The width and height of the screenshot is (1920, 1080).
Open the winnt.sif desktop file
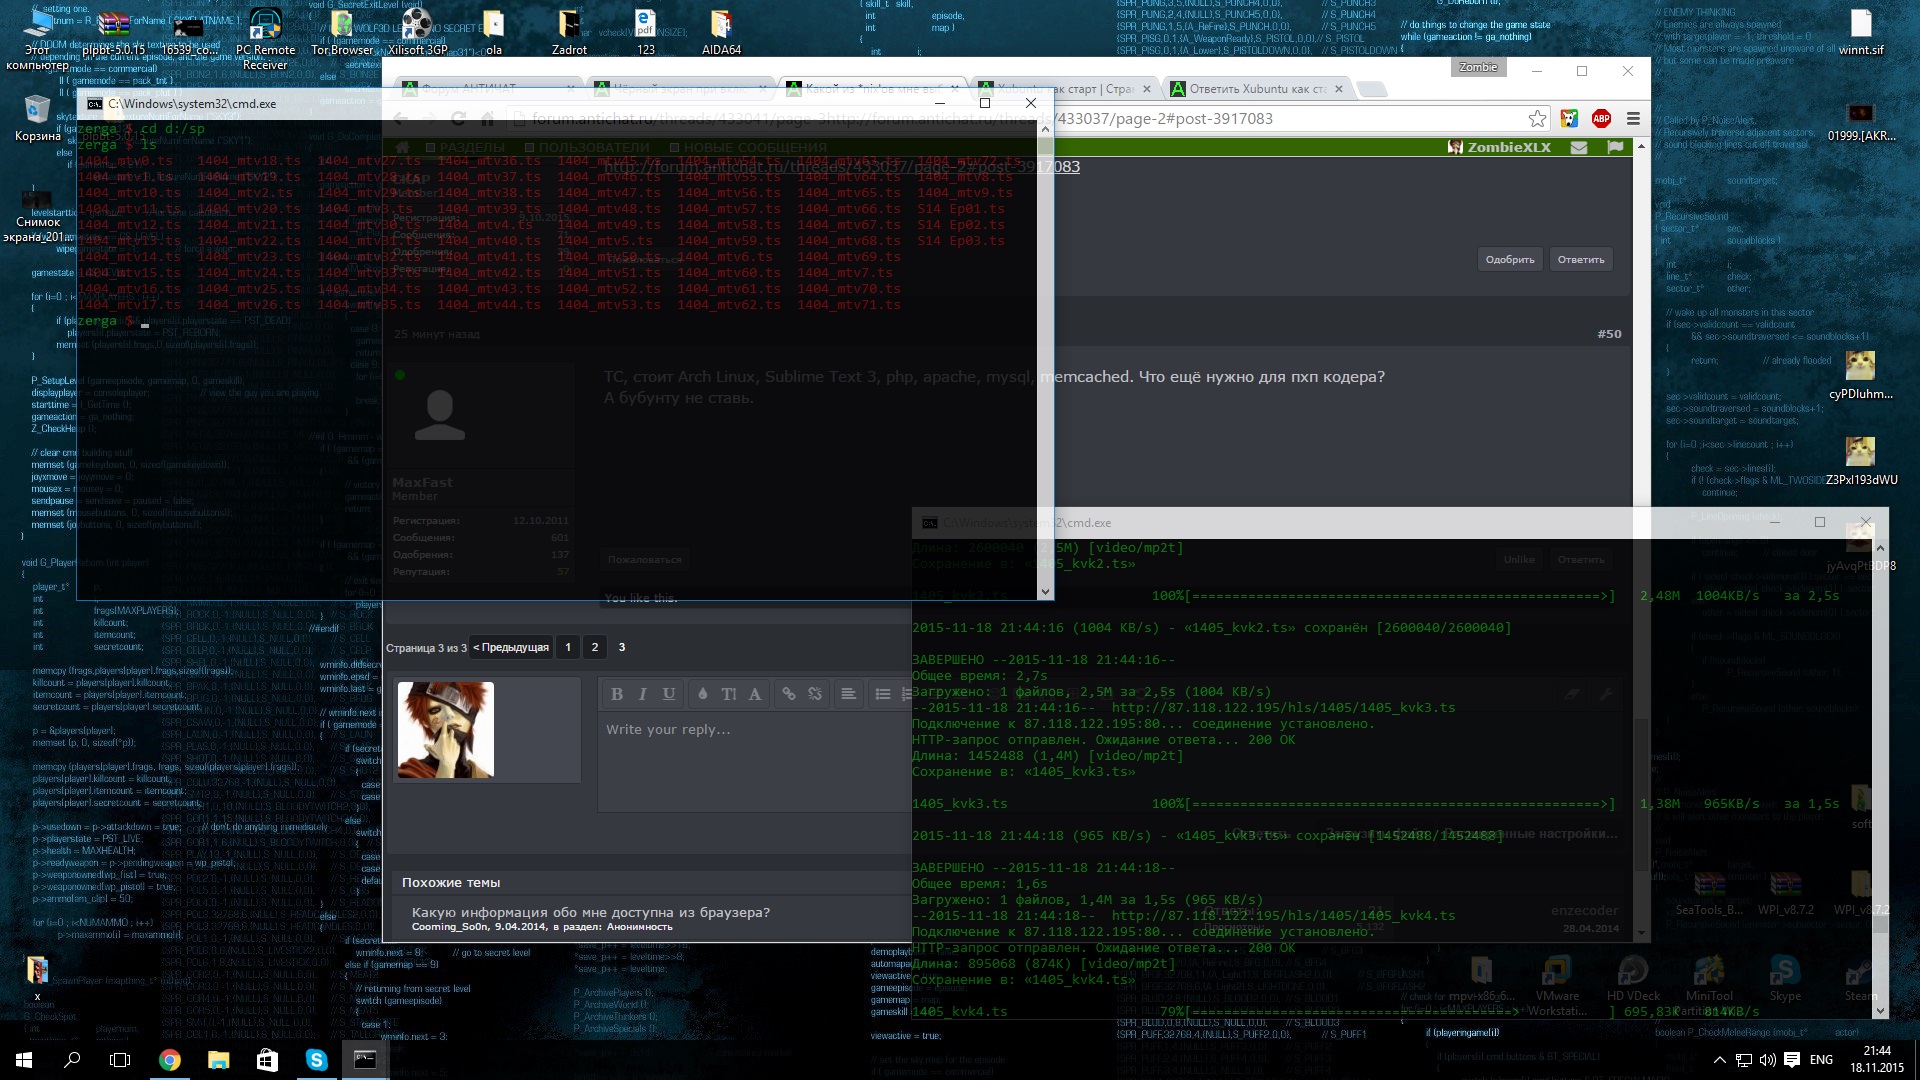tap(1861, 32)
